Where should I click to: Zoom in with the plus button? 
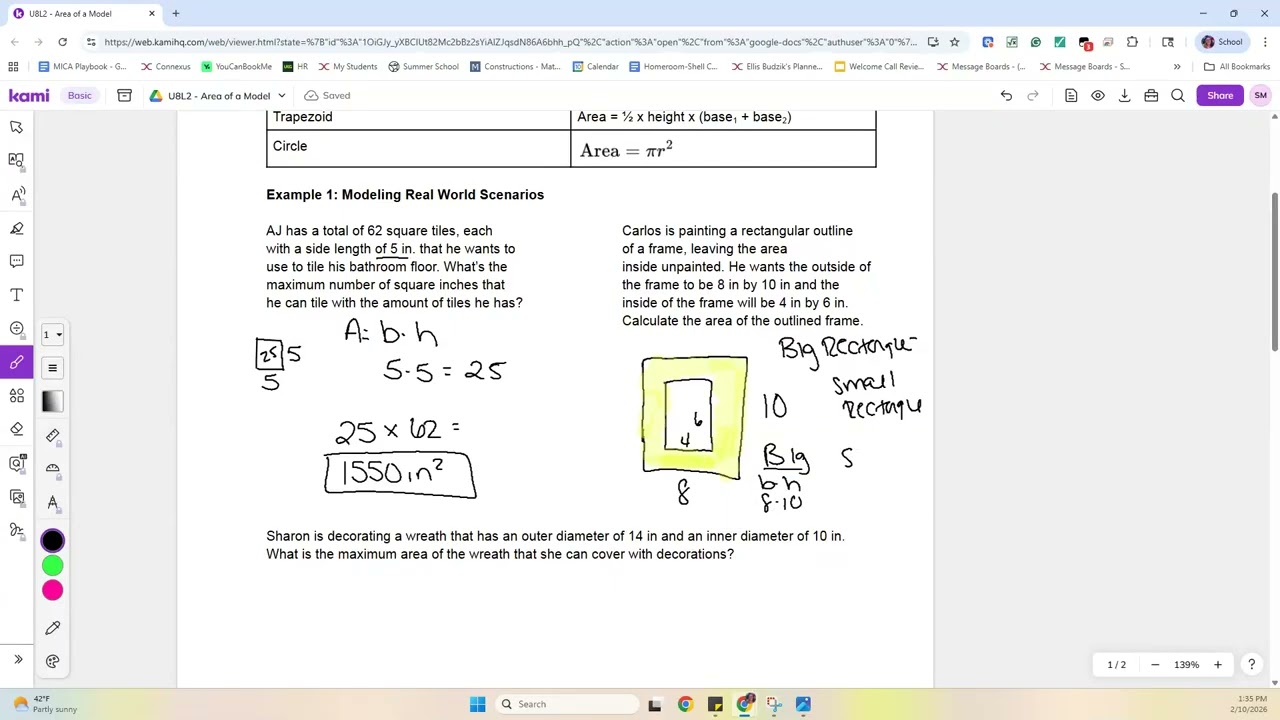pyautogui.click(x=1217, y=665)
